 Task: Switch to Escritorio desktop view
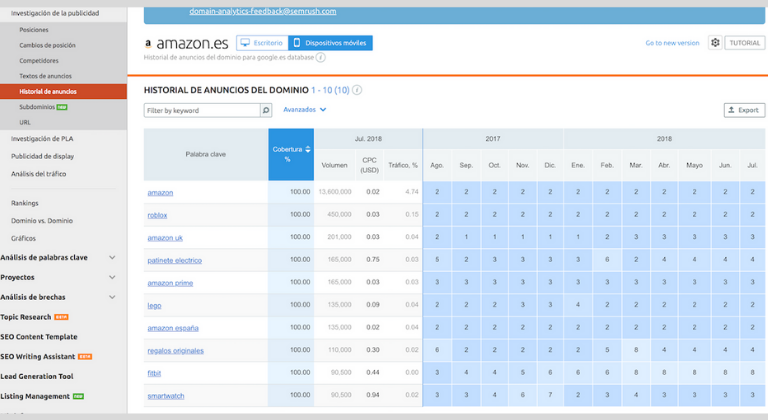point(262,43)
